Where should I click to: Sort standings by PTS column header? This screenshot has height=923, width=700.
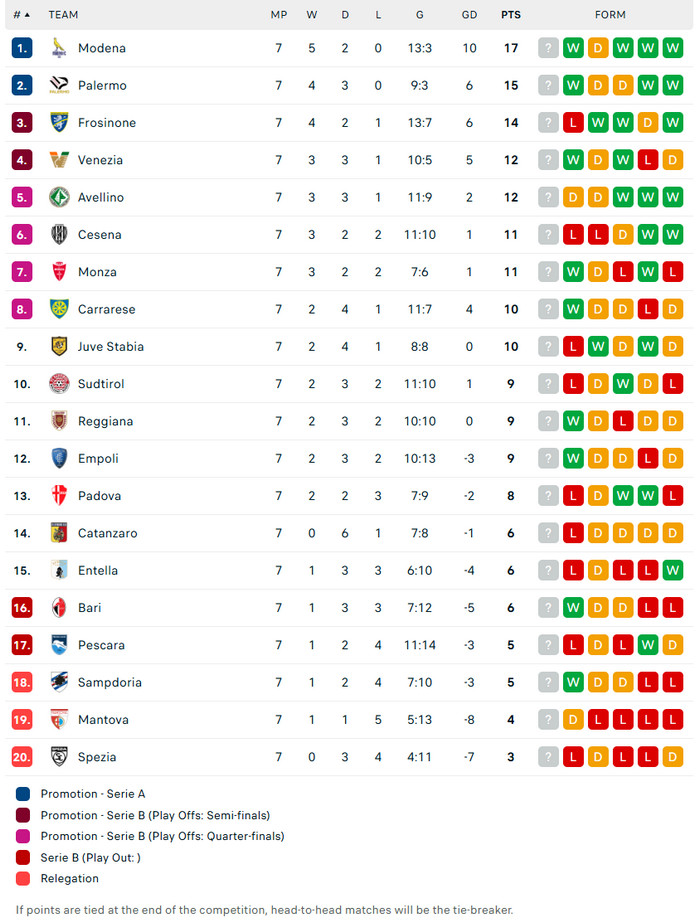511,15
